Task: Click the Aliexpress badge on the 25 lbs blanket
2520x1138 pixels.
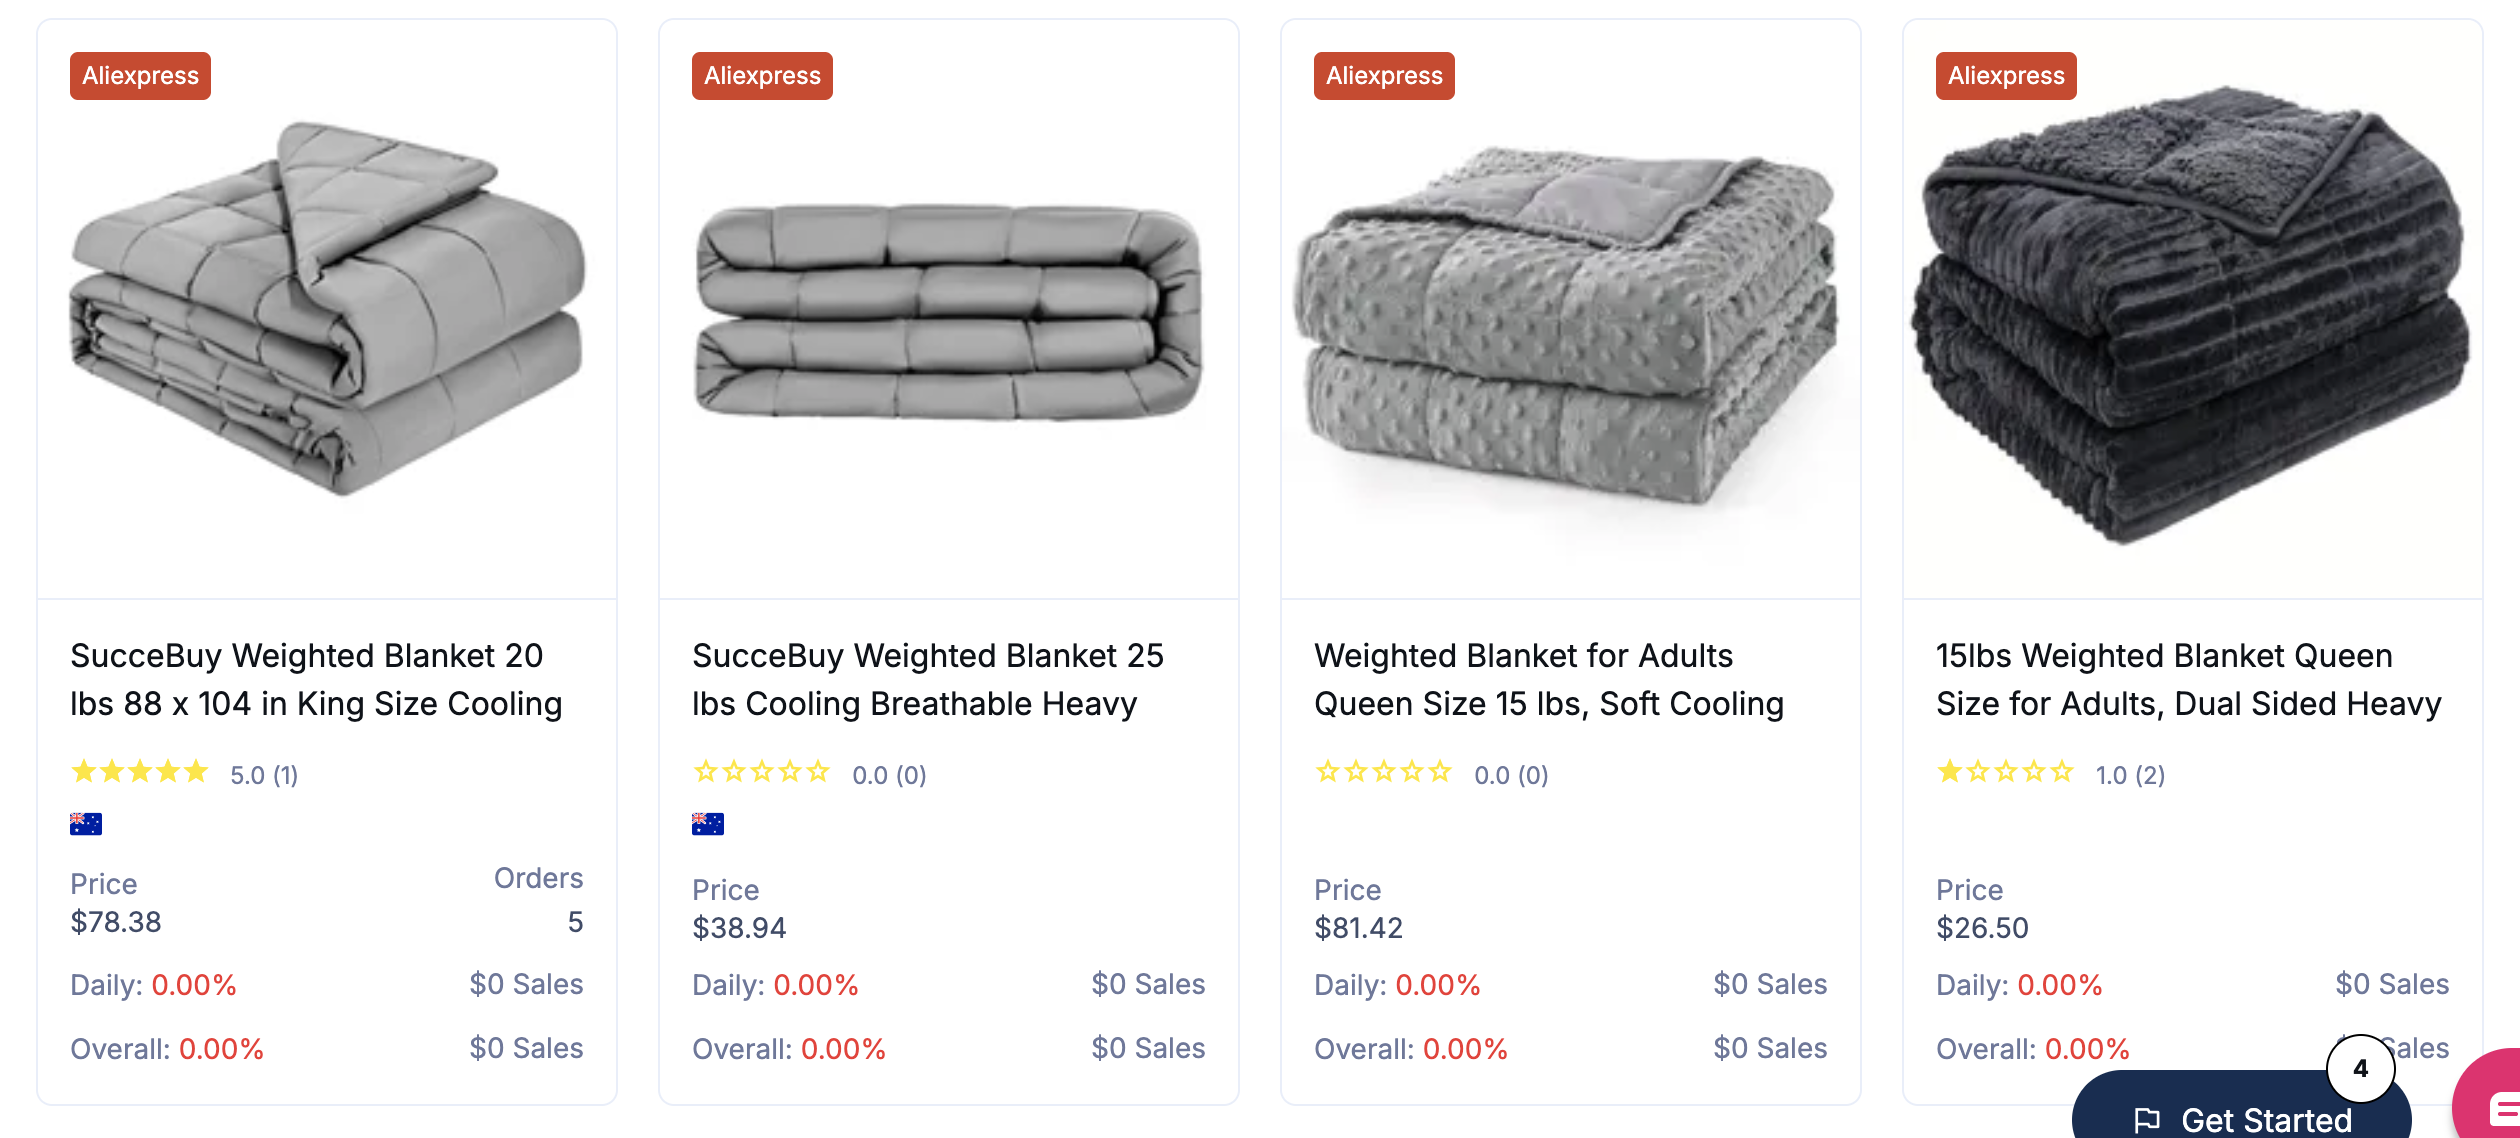Action: click(x=762, y=75)
